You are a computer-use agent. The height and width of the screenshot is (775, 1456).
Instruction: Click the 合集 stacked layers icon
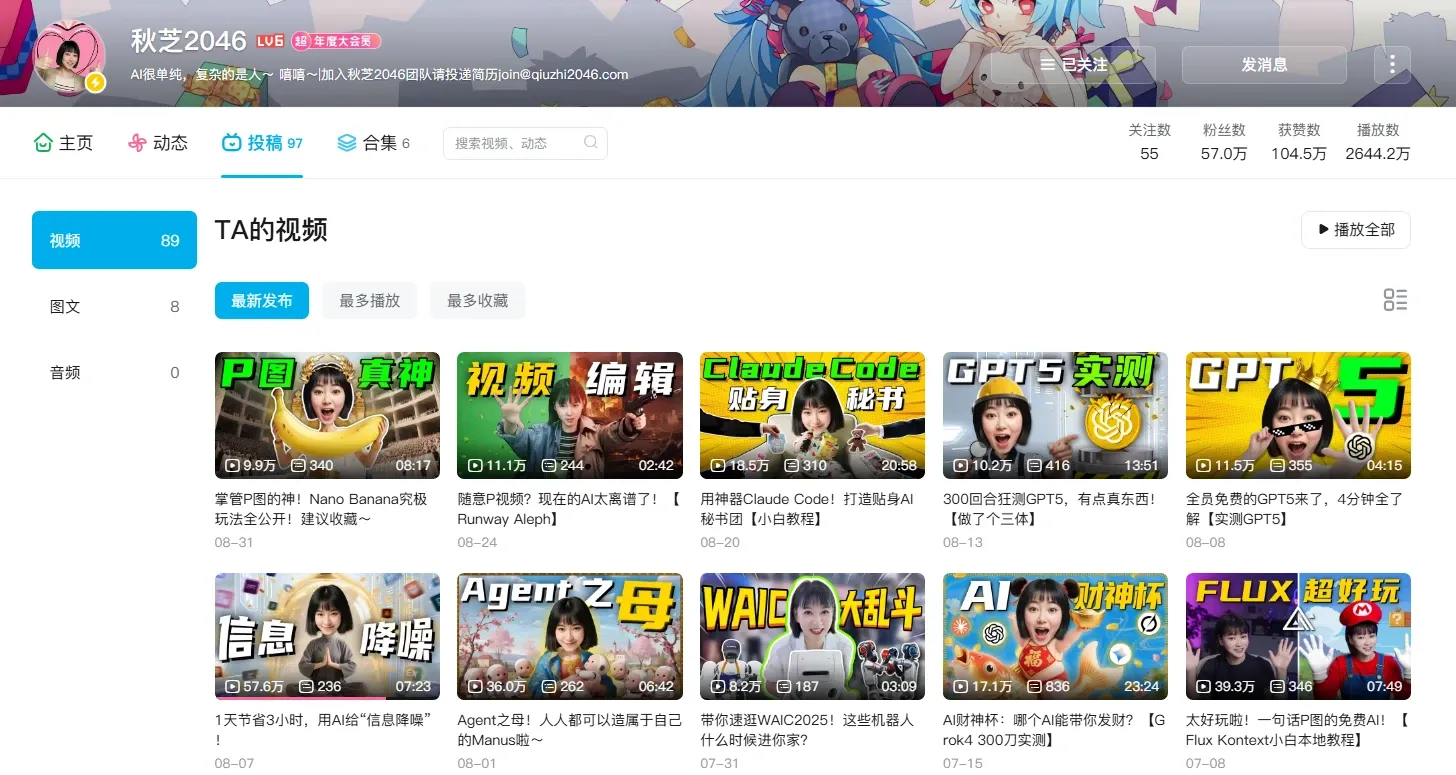(346, 143)
